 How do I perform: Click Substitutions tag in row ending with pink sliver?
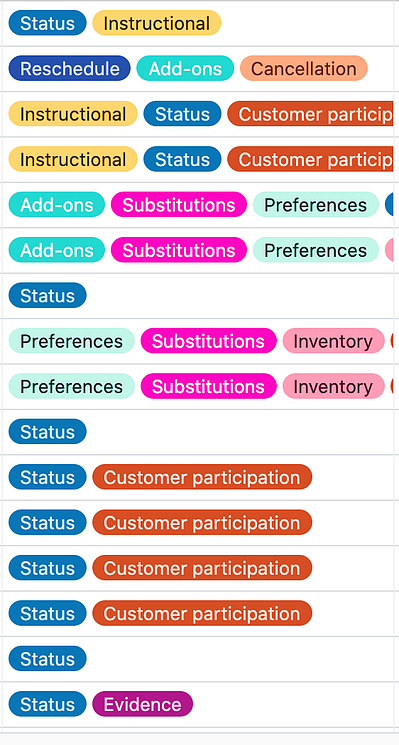tap(179, 250)
